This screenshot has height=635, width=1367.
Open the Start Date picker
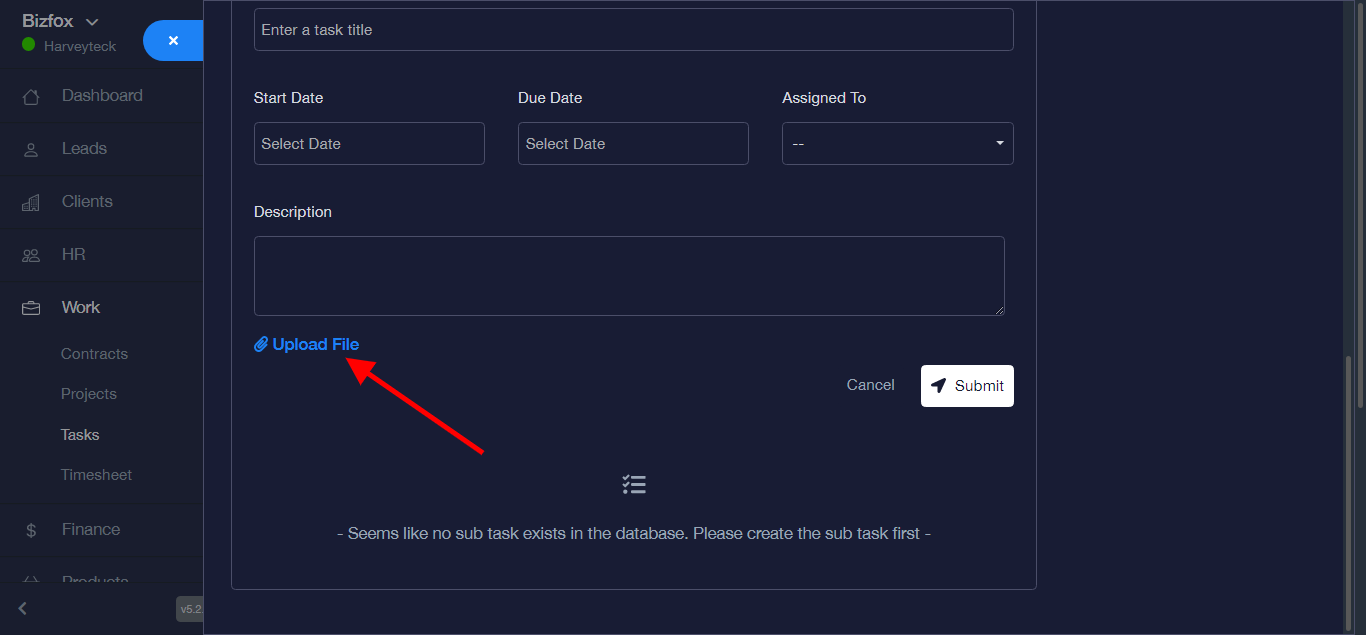pos(369,144)
